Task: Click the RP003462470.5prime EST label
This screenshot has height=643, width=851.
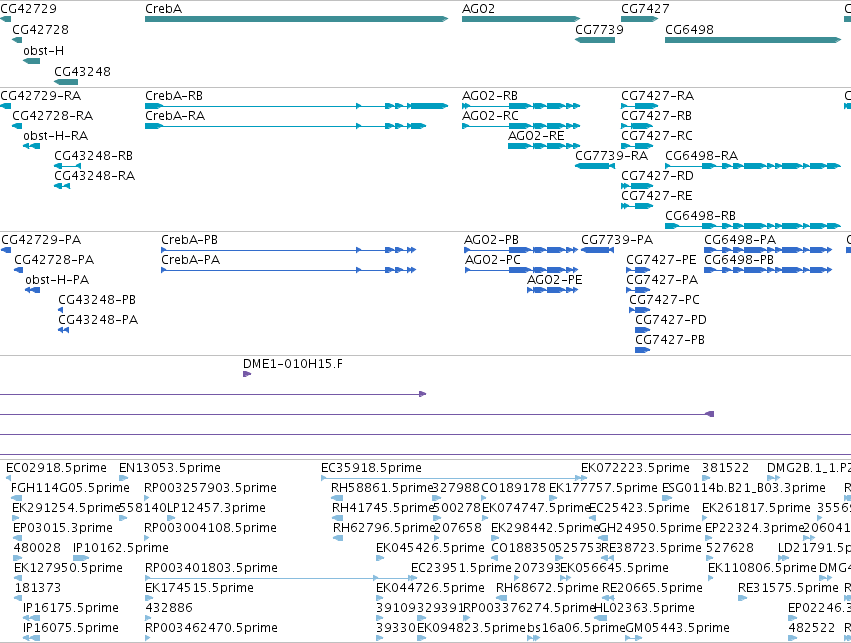Action: coord(211,628)
